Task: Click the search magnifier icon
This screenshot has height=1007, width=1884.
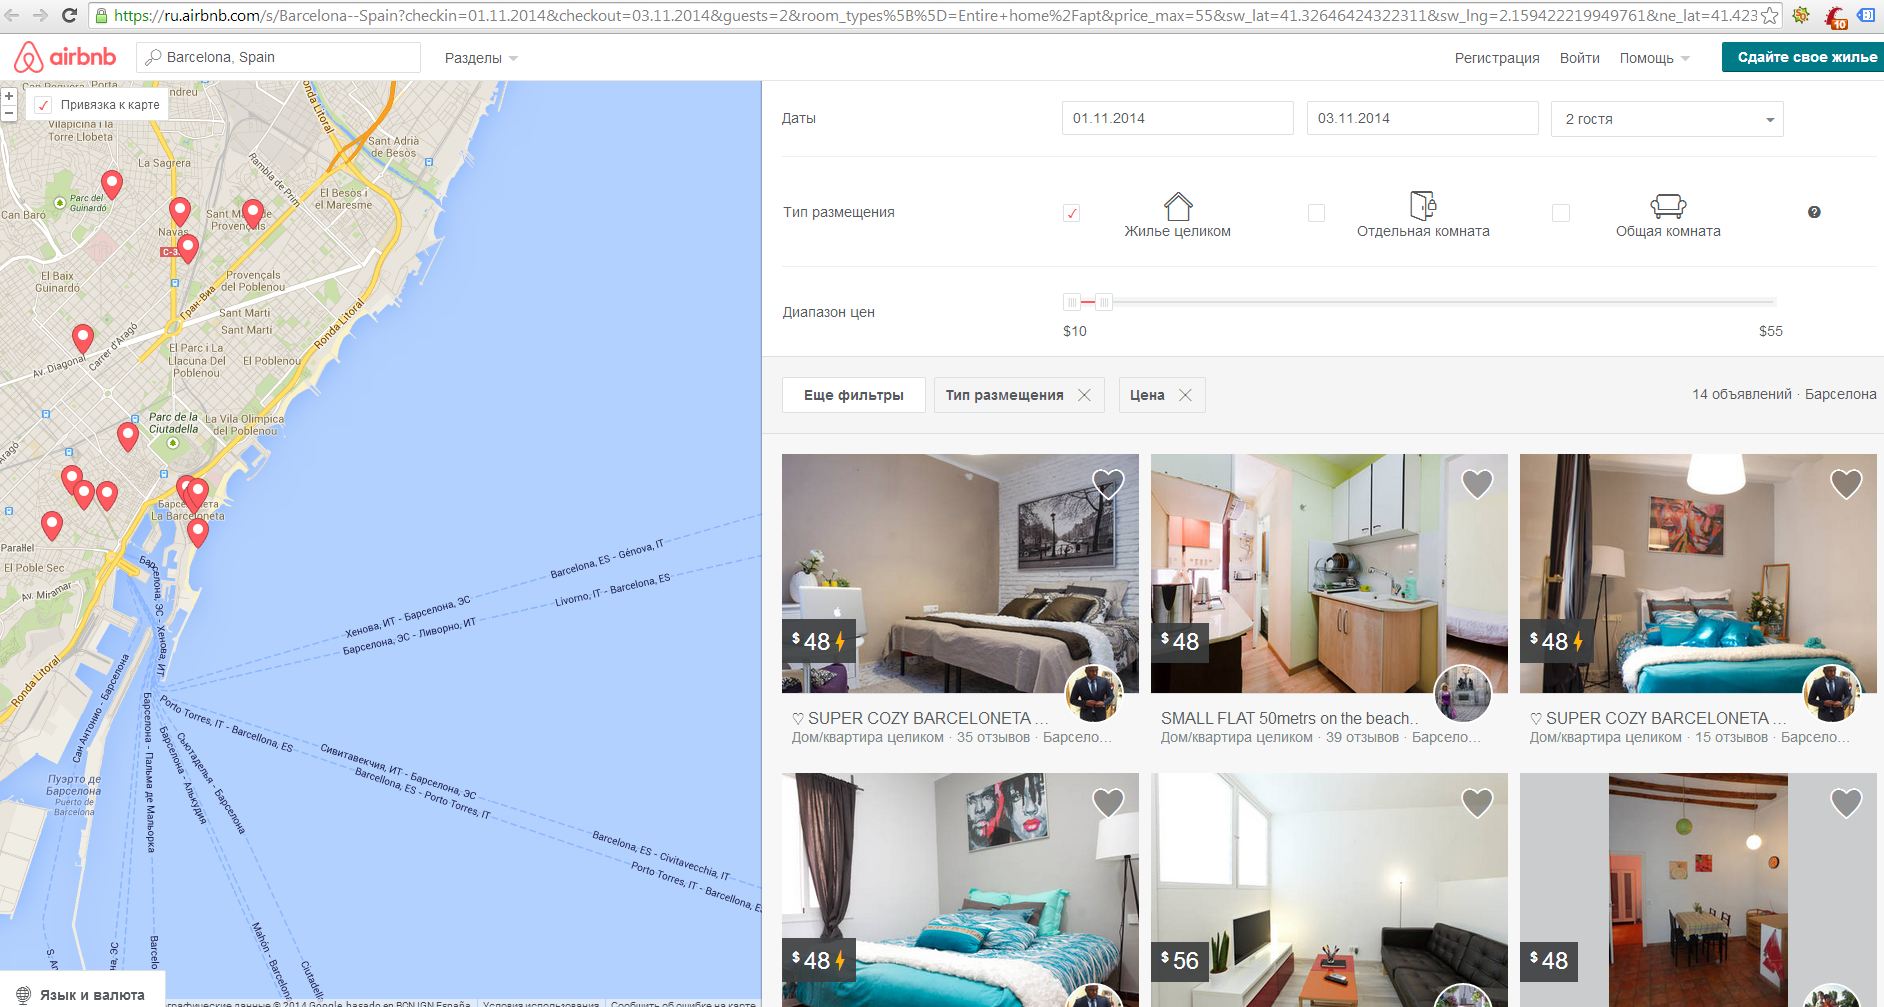Action: click(153, 57)
